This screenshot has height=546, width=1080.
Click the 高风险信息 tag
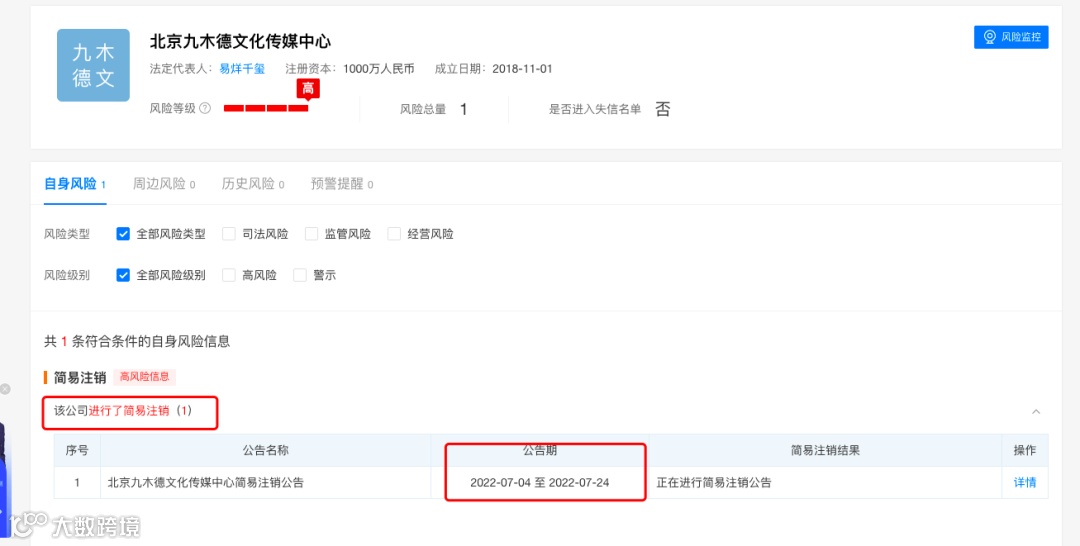coord(145,377)
